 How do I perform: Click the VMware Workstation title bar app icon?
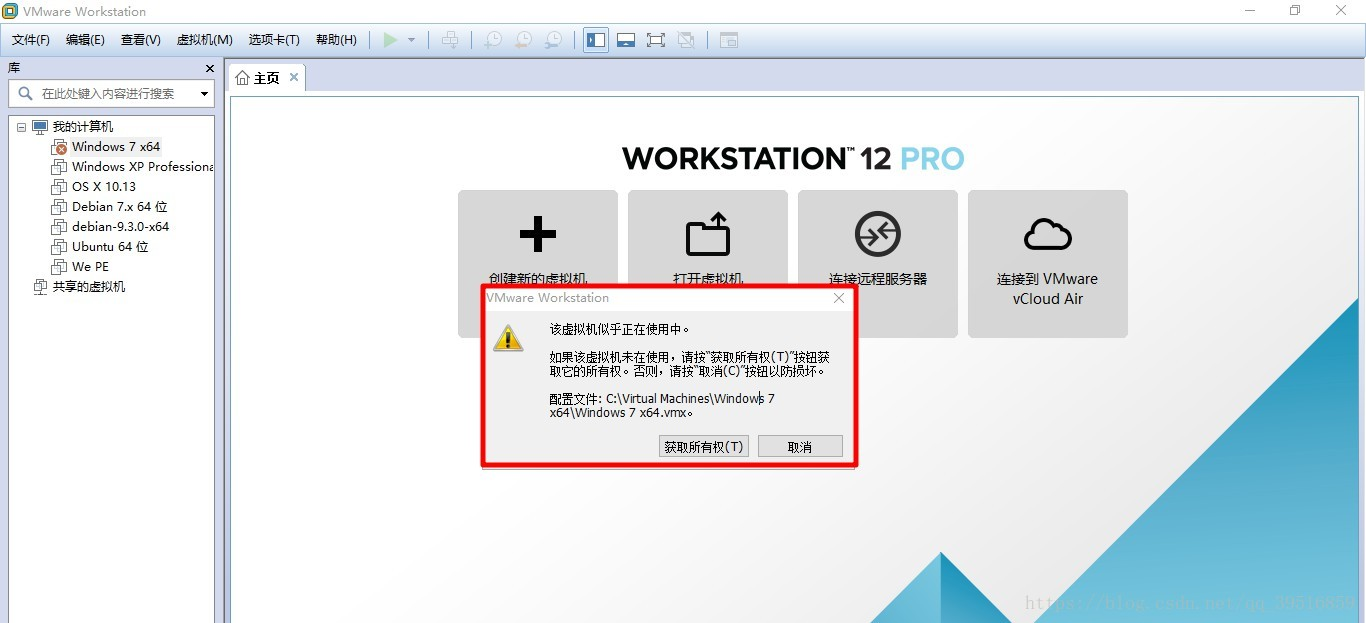coord(10,11)
